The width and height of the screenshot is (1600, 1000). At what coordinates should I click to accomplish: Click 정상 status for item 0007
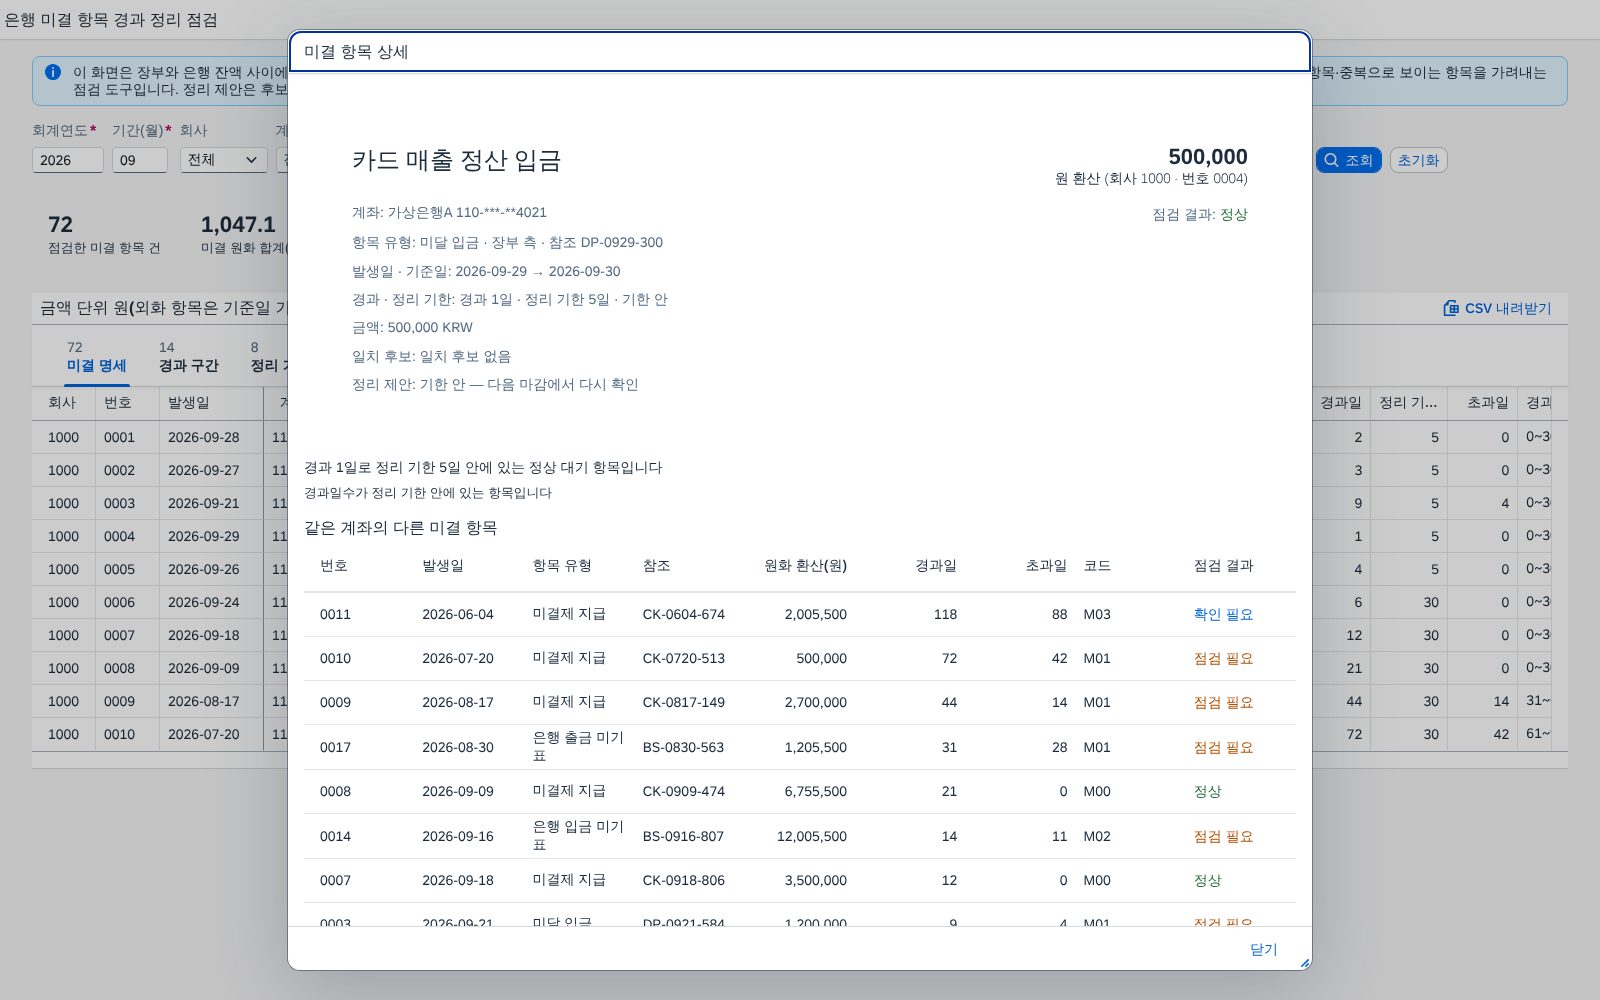pos(1207,880)
